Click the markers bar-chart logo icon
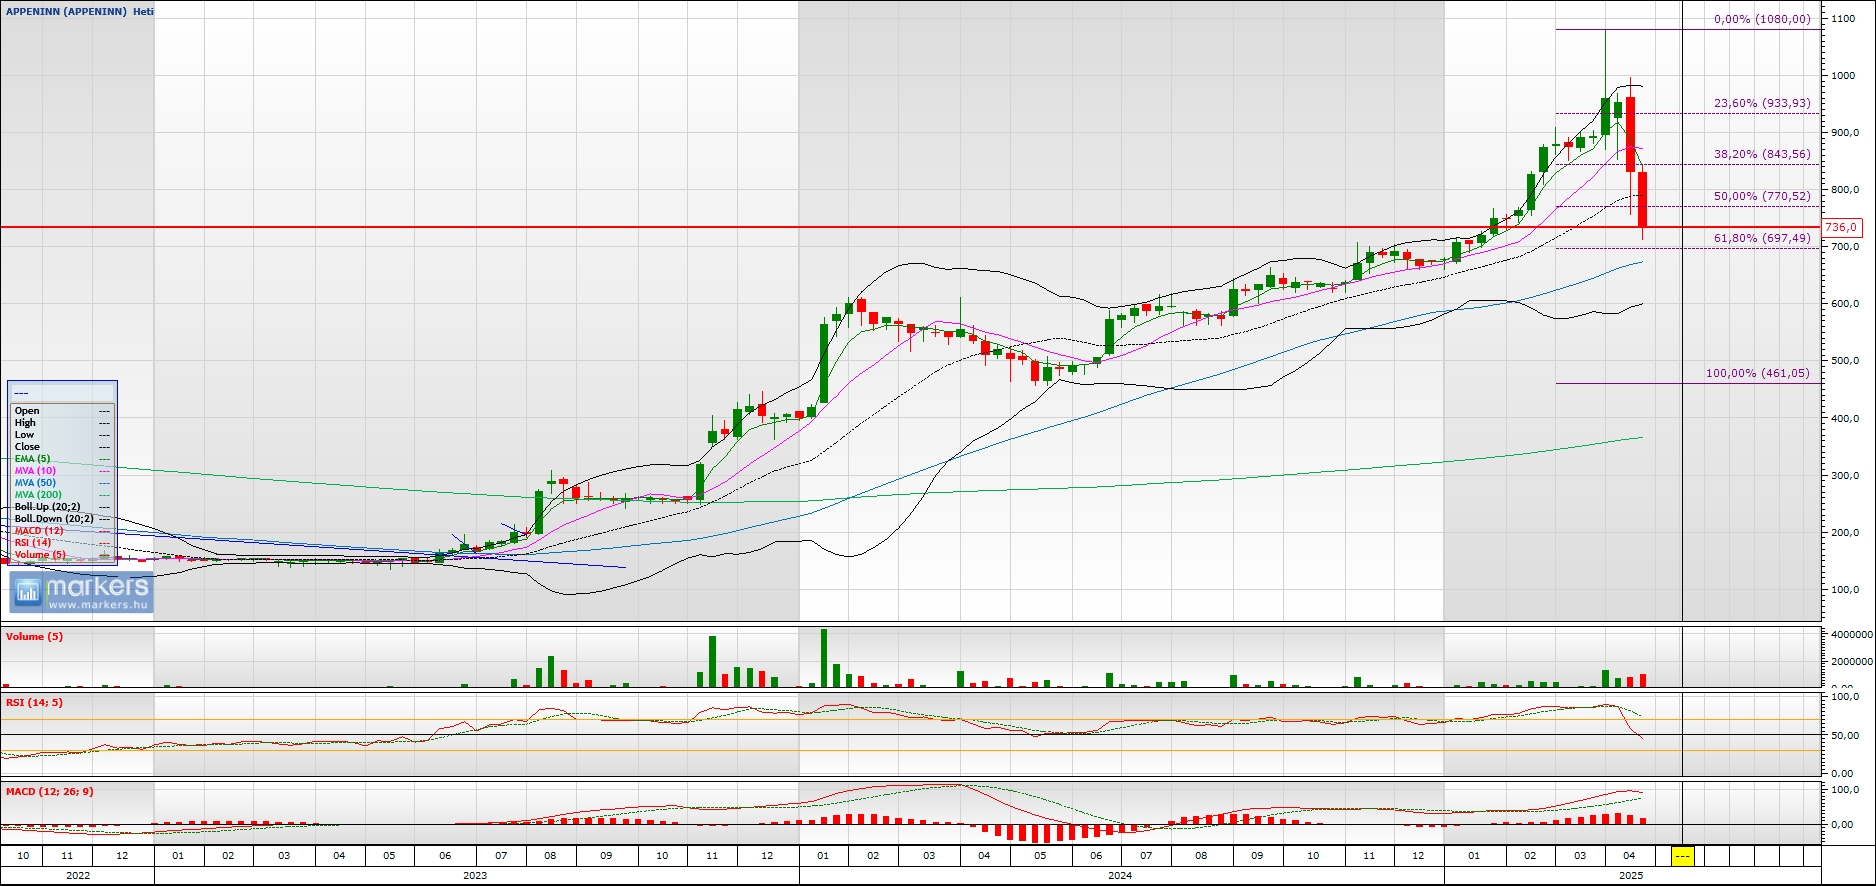 27,592
